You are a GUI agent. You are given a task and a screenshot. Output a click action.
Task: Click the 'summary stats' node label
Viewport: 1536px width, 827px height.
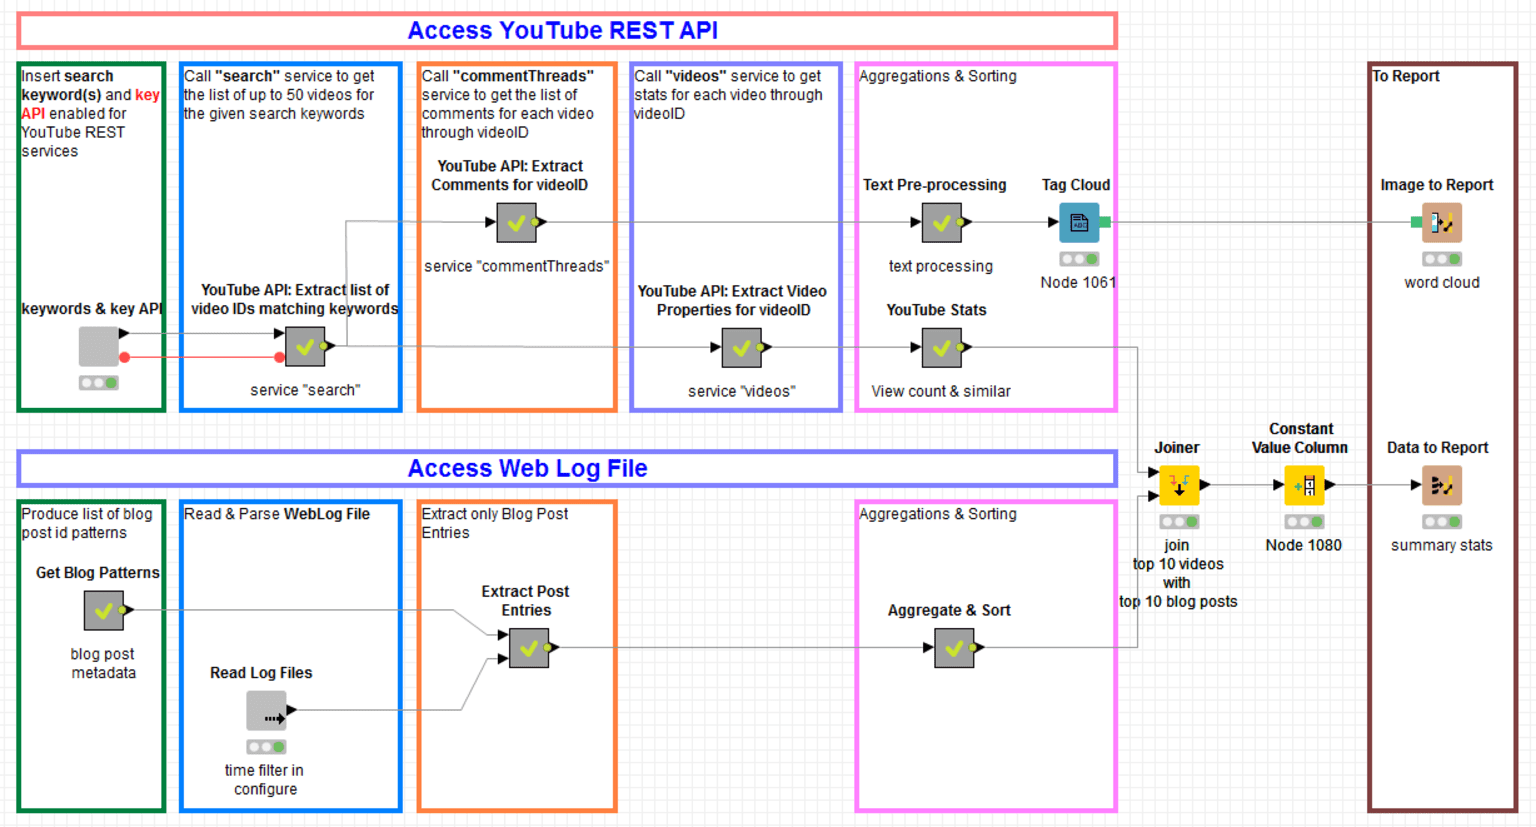click(1442, 546)
